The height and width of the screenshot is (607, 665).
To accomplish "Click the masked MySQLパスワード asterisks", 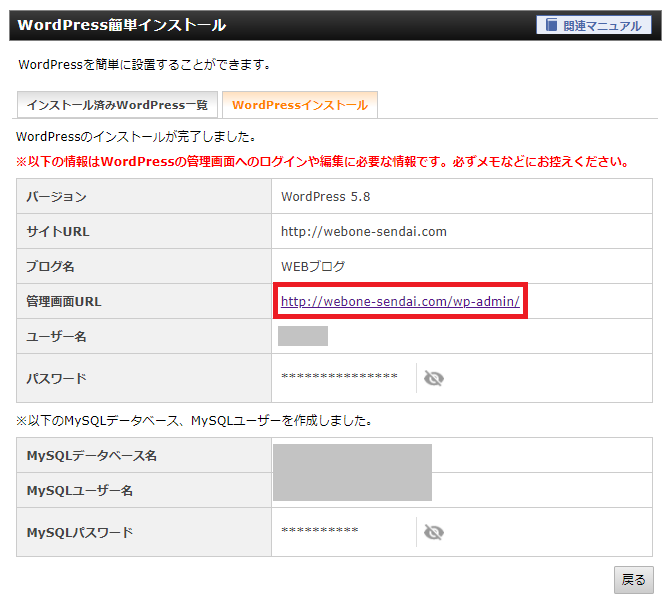I will click(319, 530).
